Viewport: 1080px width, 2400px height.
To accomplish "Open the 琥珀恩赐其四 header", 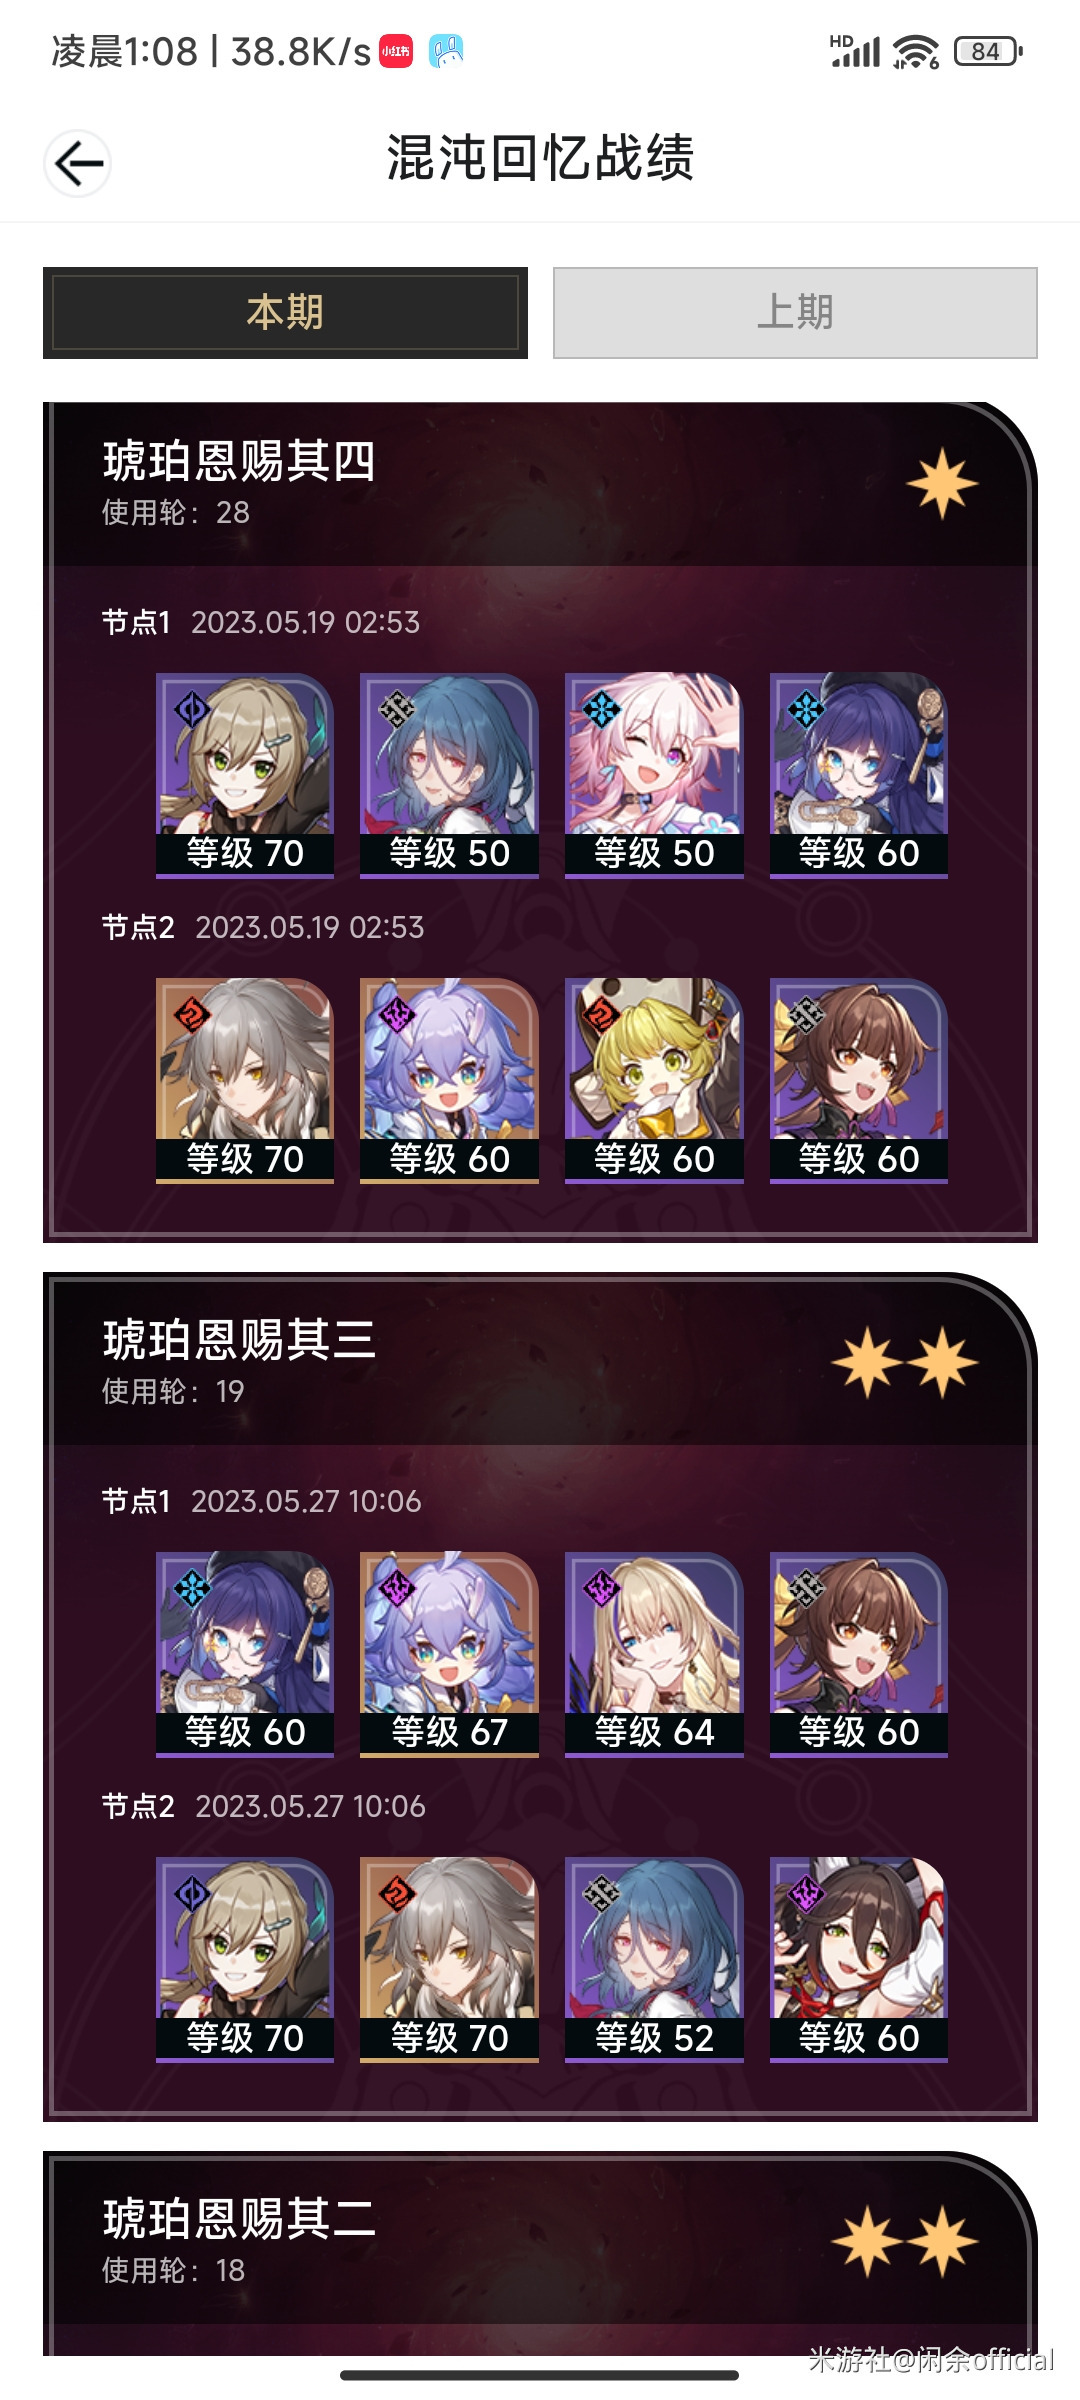I will pyautogui.click(x=540, y=484).
